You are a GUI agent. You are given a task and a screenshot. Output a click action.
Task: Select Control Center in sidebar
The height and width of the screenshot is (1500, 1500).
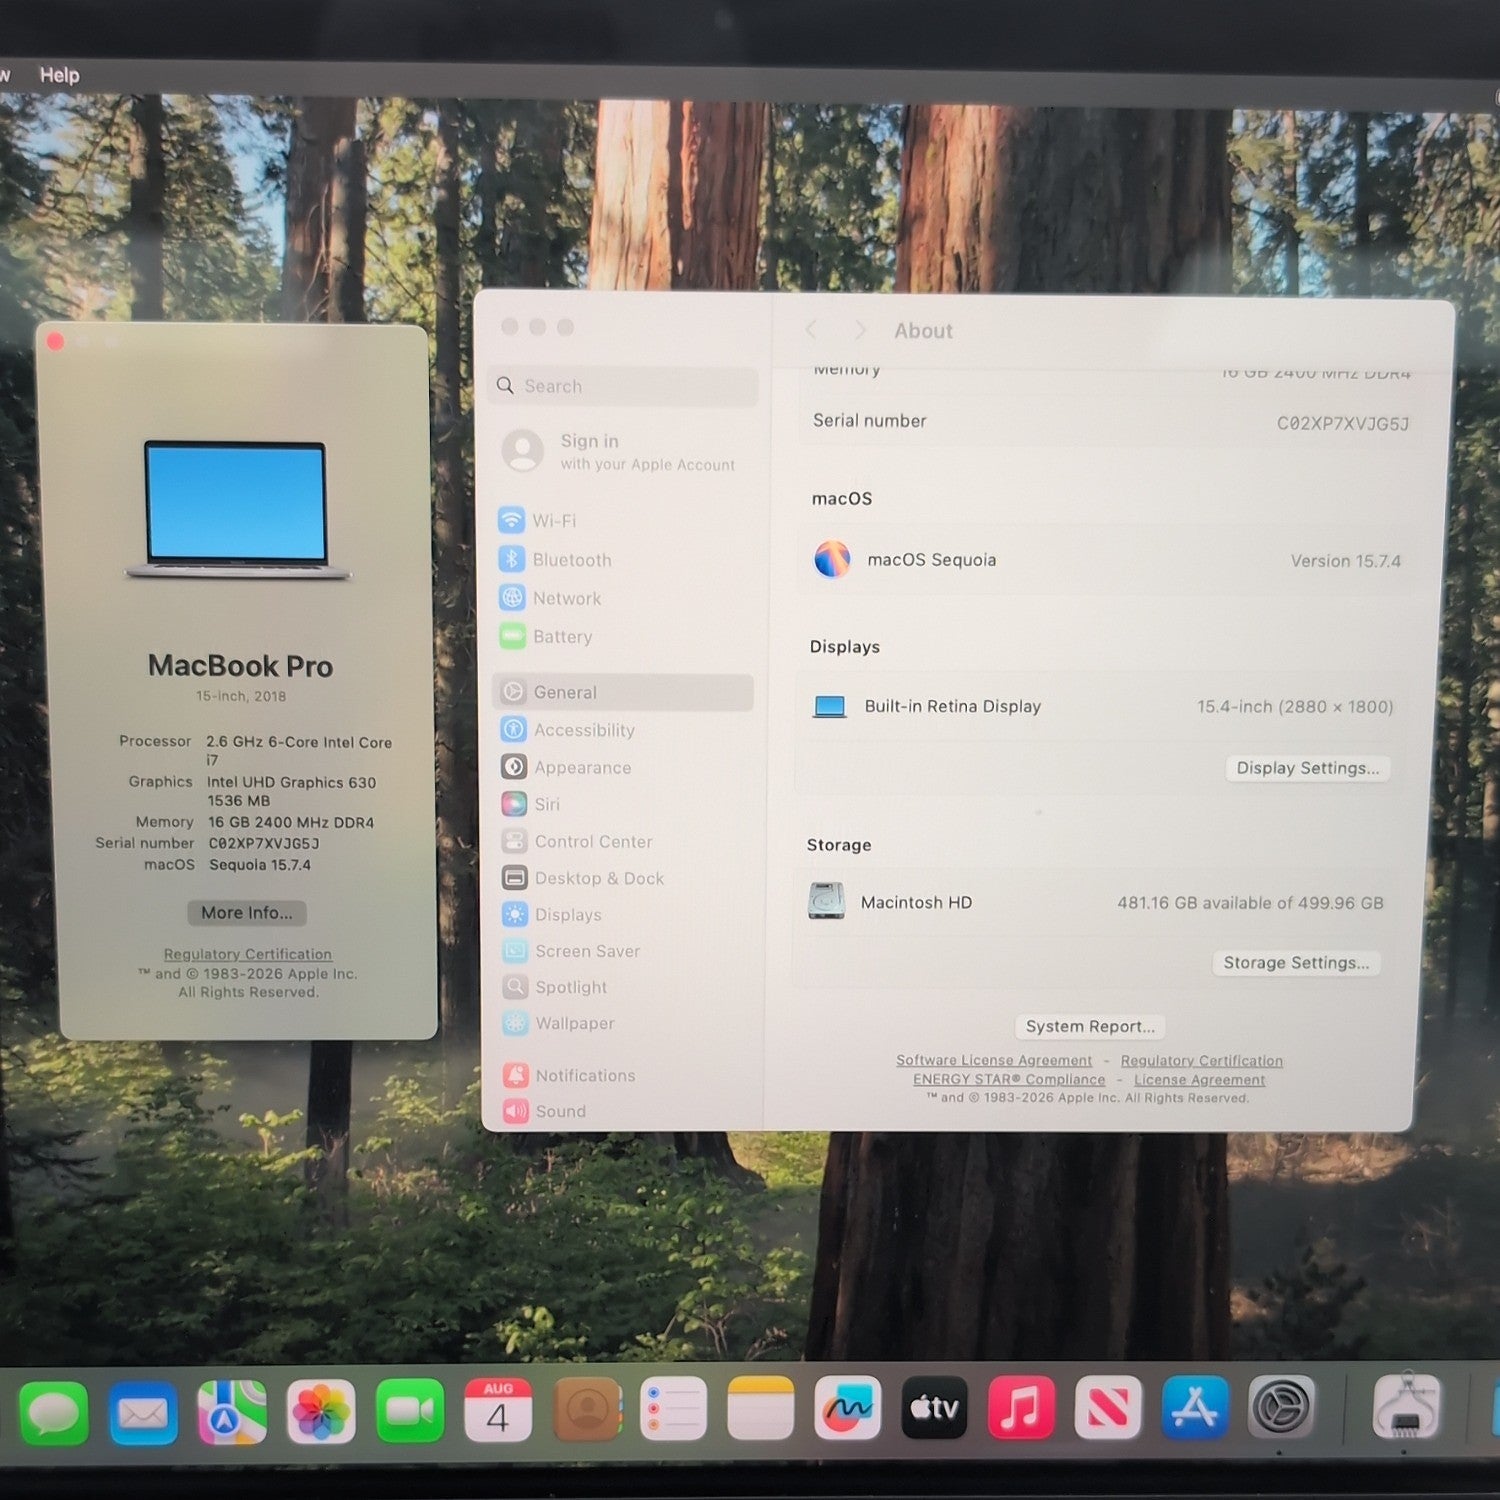coord(577,841)
